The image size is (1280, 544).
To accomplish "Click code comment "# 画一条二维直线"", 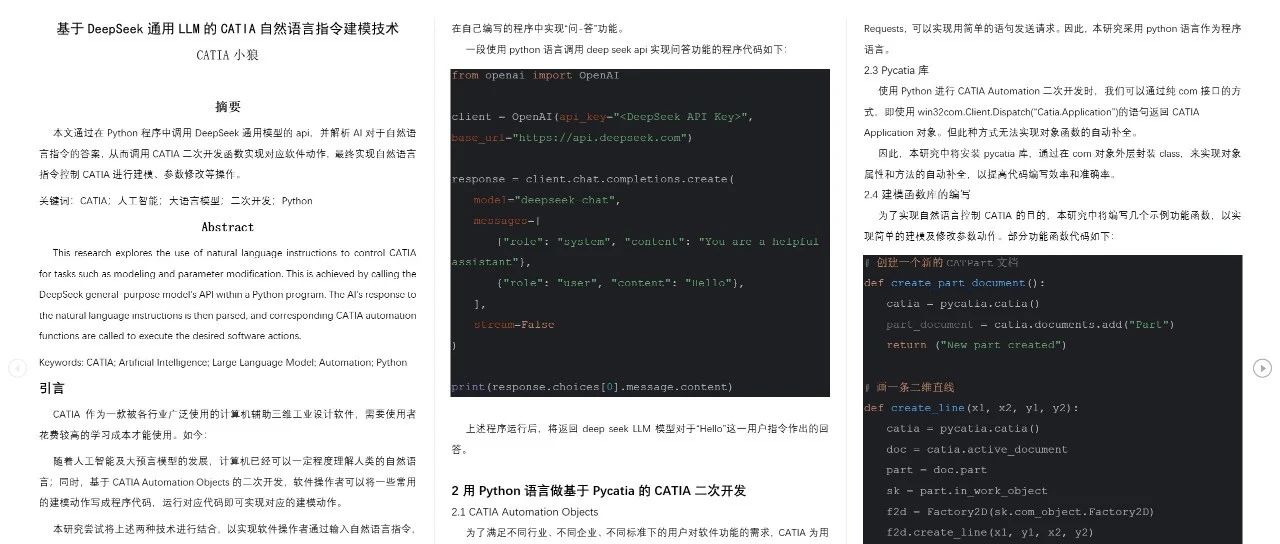I will (x=909, y=387).
